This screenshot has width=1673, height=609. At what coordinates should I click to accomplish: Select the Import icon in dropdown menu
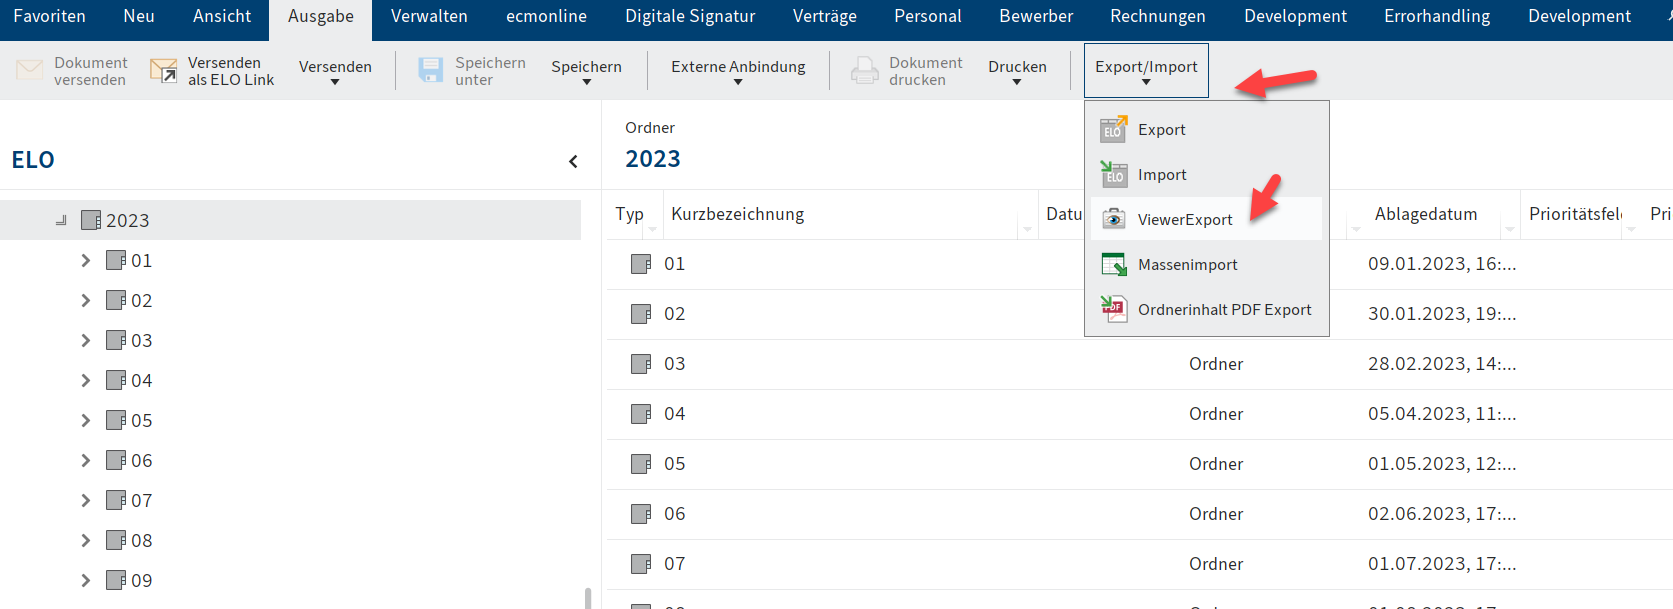[1113, 174]
